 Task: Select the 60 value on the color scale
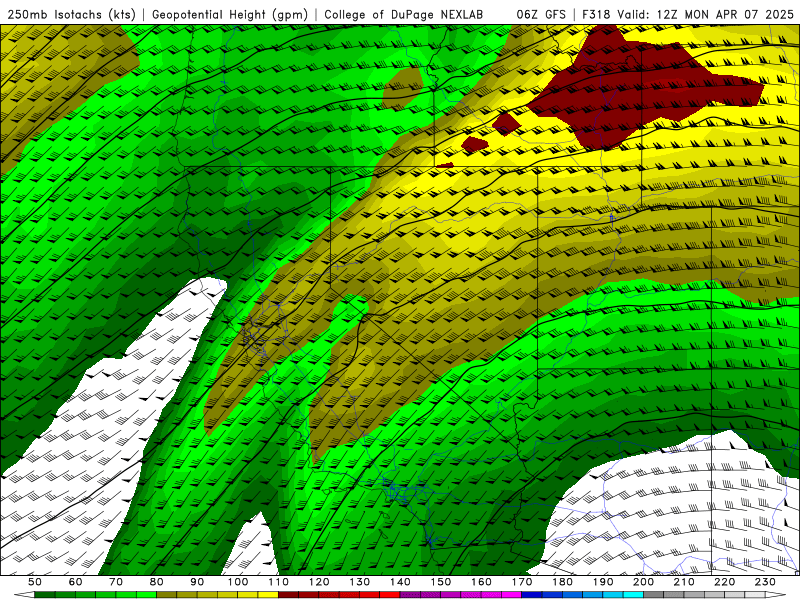point(76,582)
